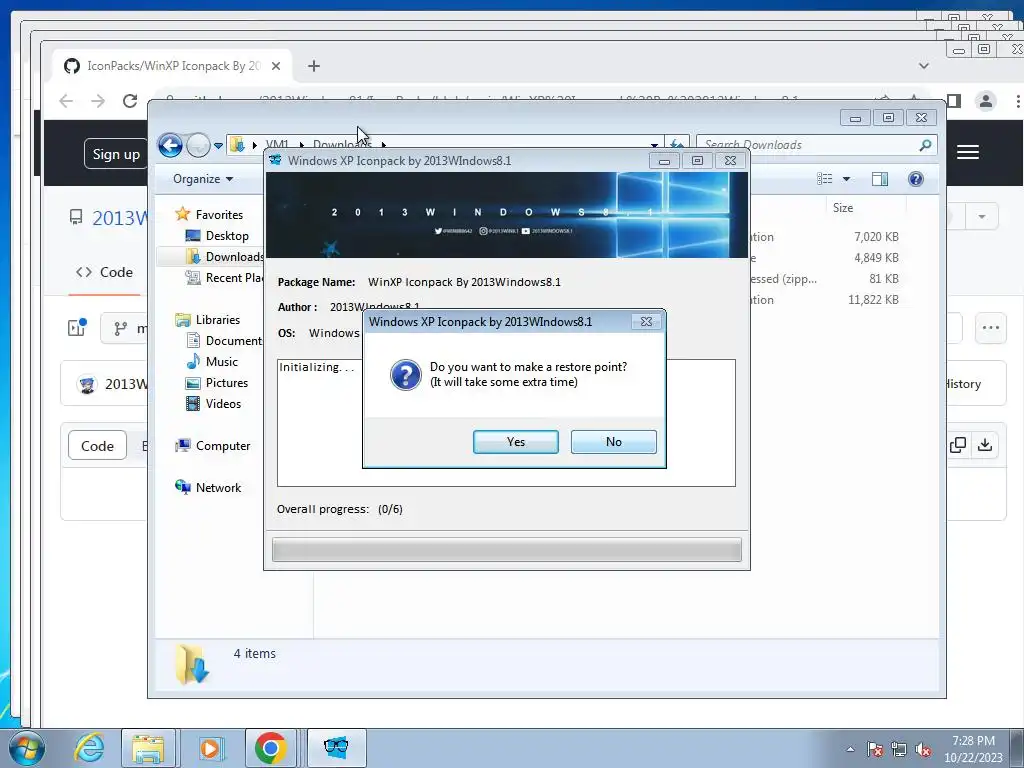This screenshot has height=768, width=1024.
Task: Click the installer title bar icon
Action: 276,160
